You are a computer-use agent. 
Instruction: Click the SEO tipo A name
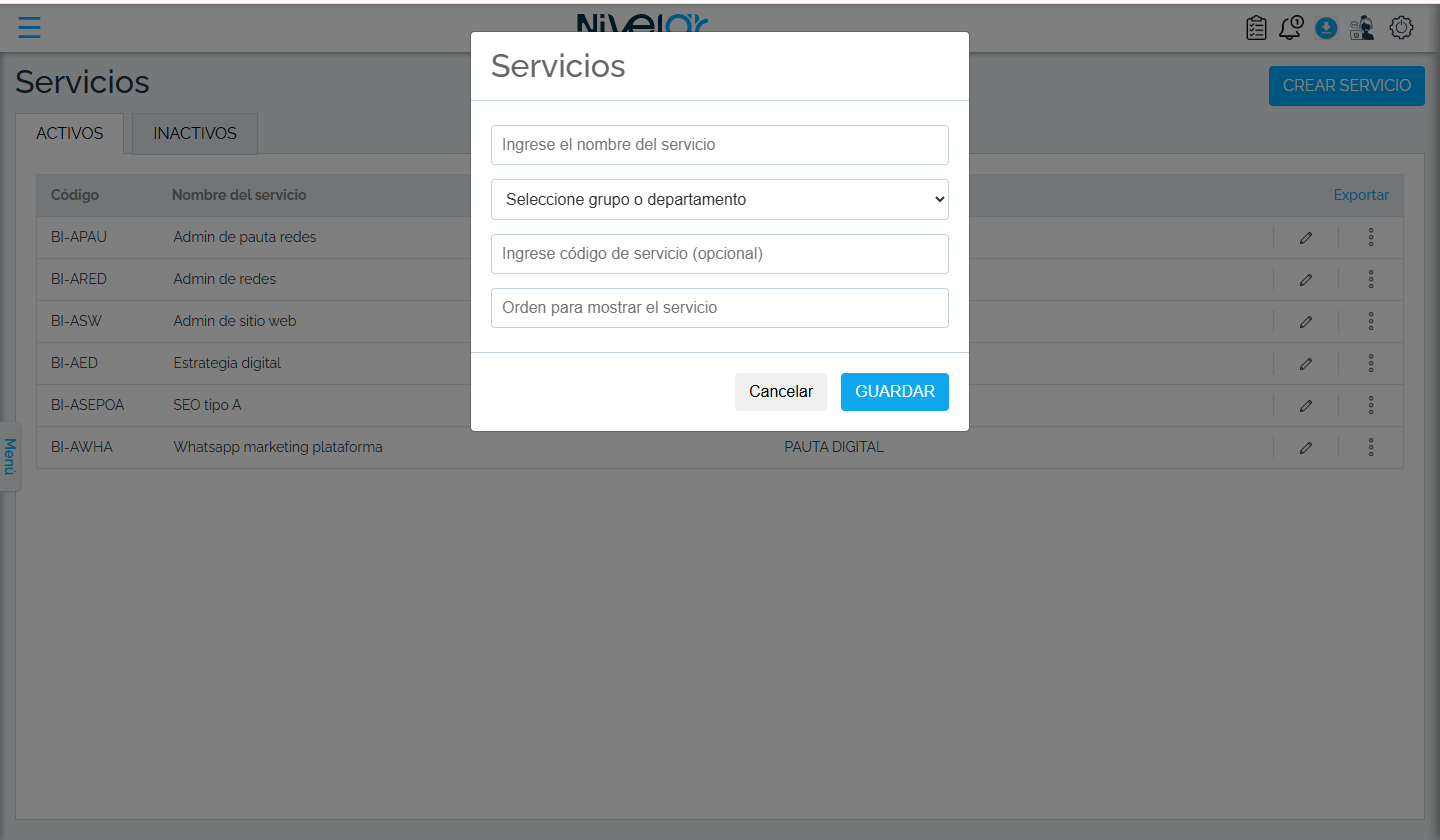coord(207,405)
